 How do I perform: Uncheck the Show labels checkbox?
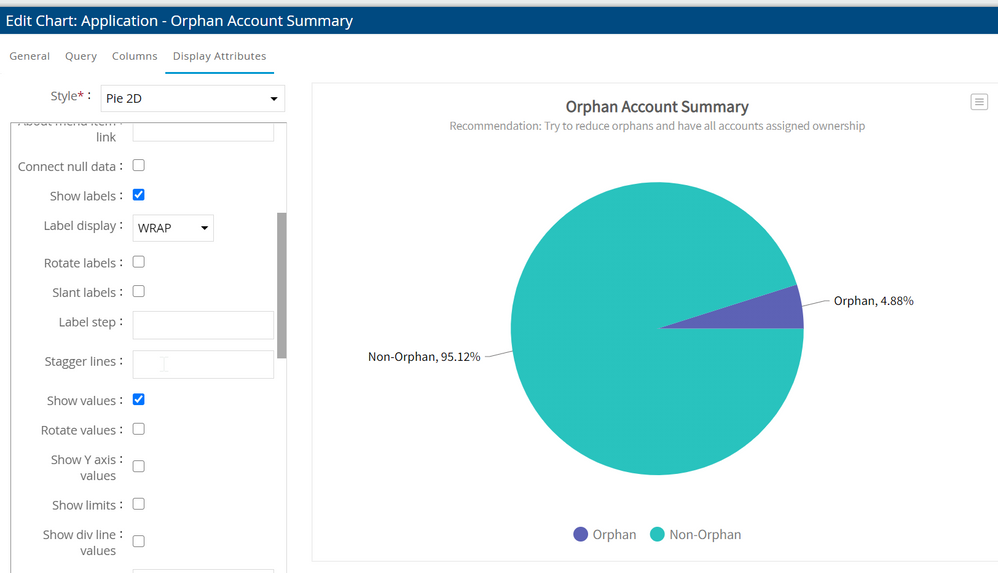139,195
